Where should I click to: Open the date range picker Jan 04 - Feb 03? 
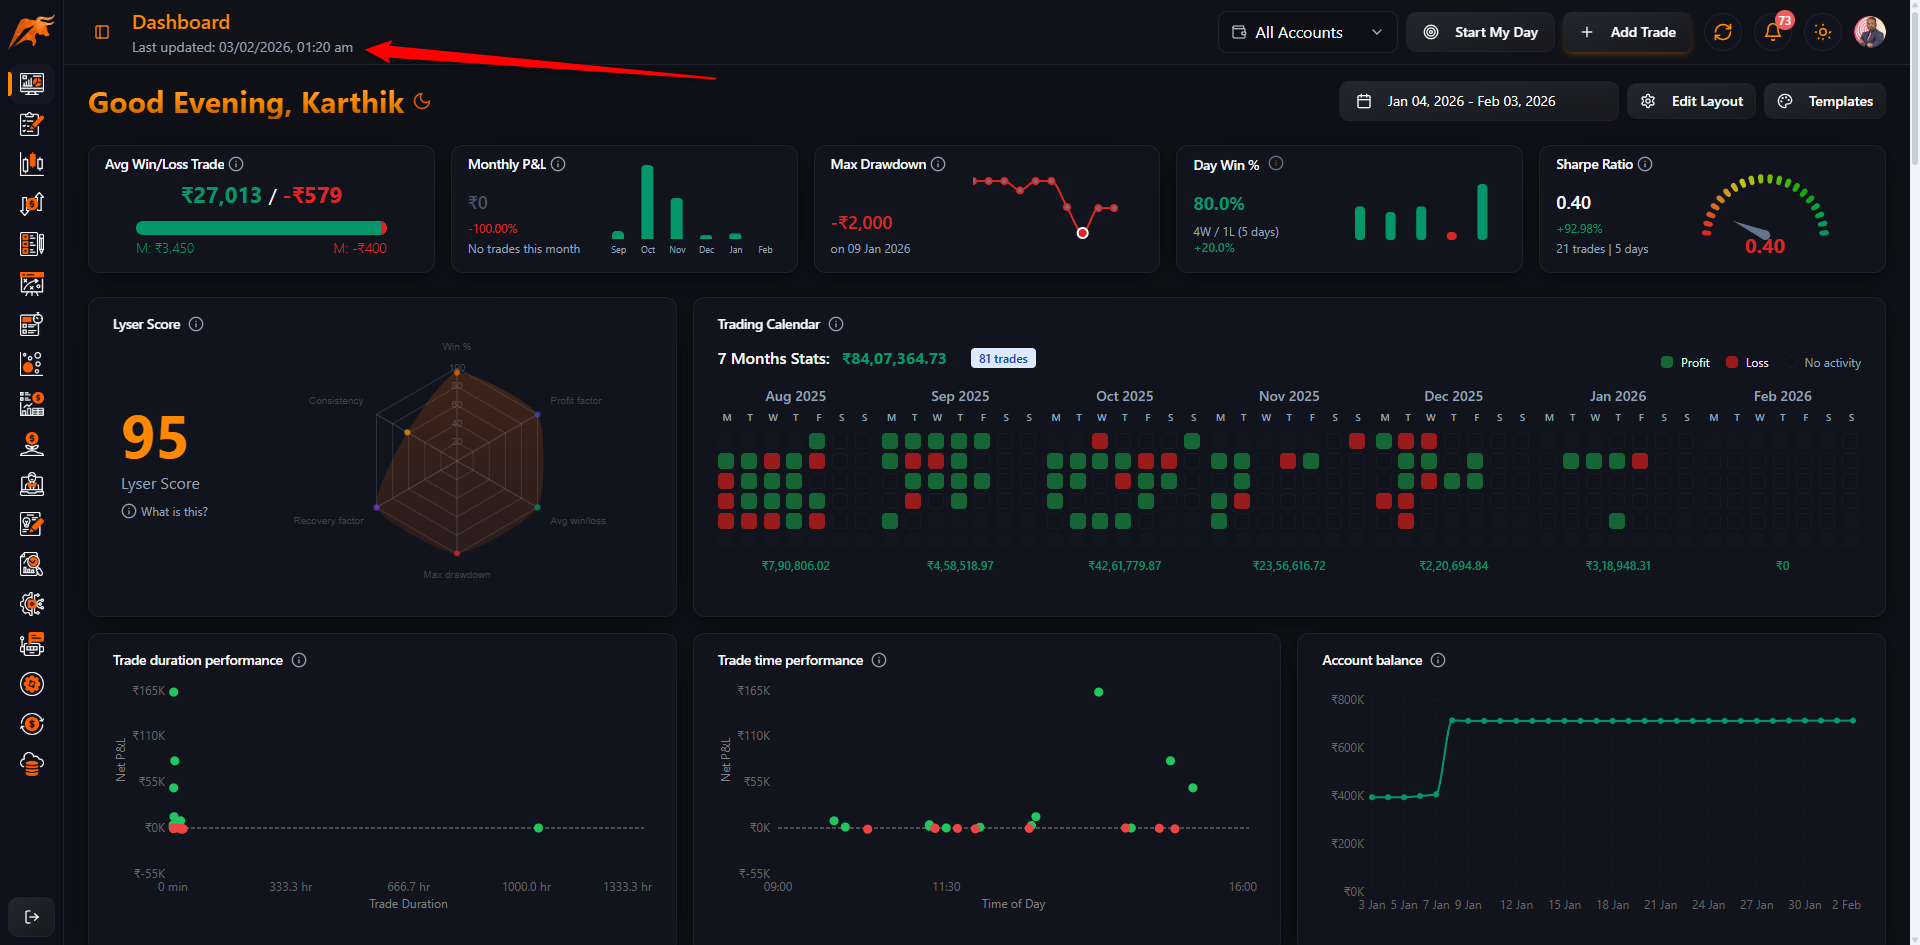click(x=1478, y=100)
